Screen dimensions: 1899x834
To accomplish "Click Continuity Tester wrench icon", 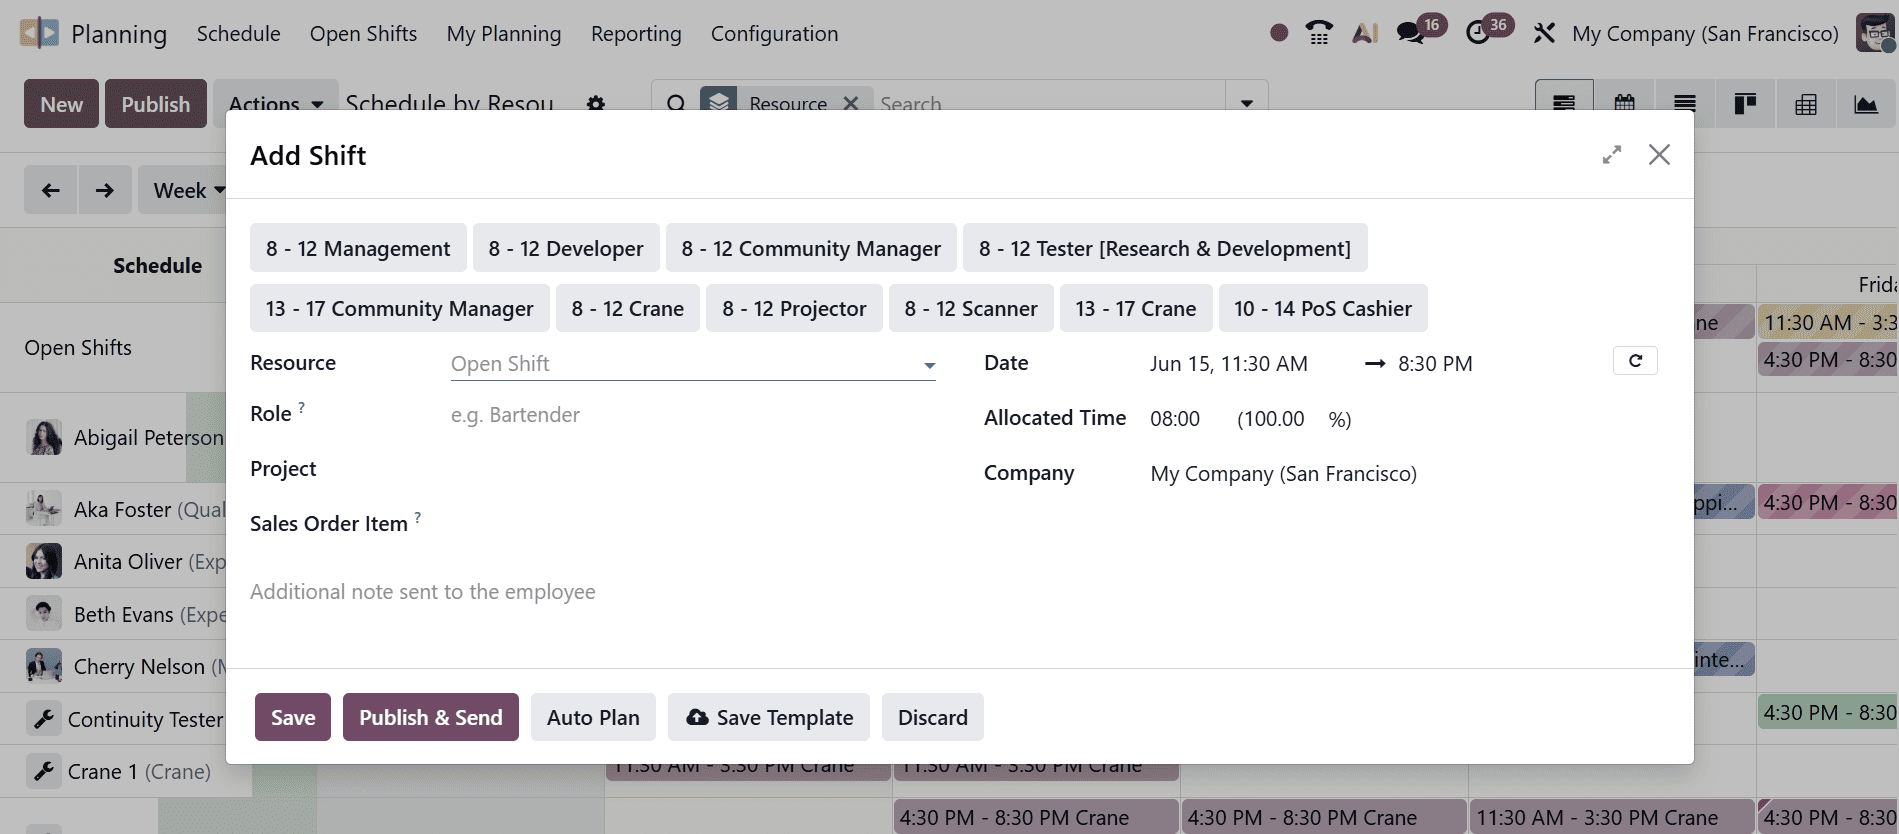I will [44, 719].
